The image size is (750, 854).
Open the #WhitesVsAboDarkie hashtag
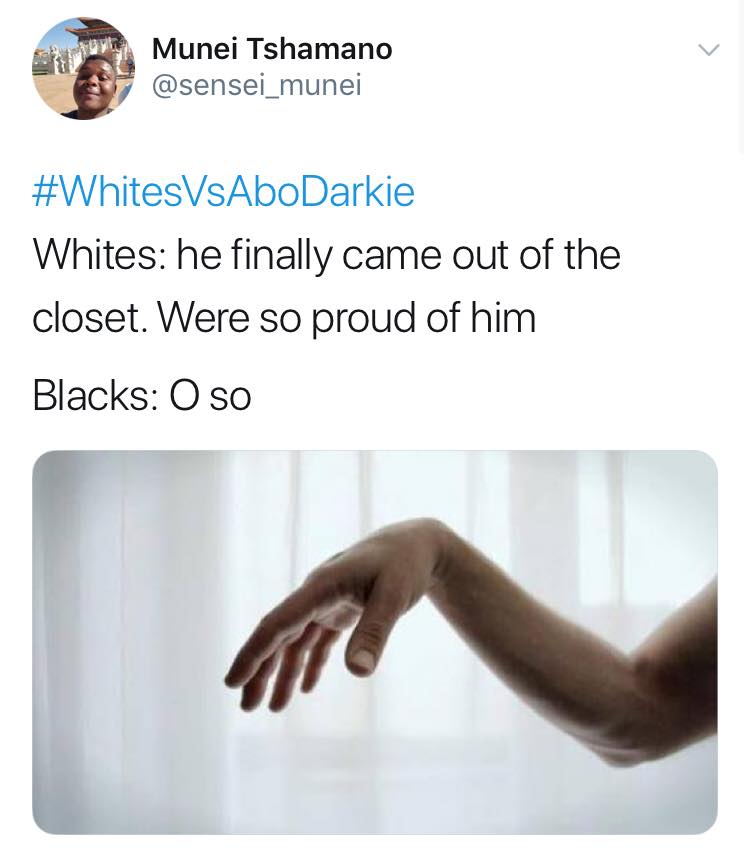(x=223, y=193)
